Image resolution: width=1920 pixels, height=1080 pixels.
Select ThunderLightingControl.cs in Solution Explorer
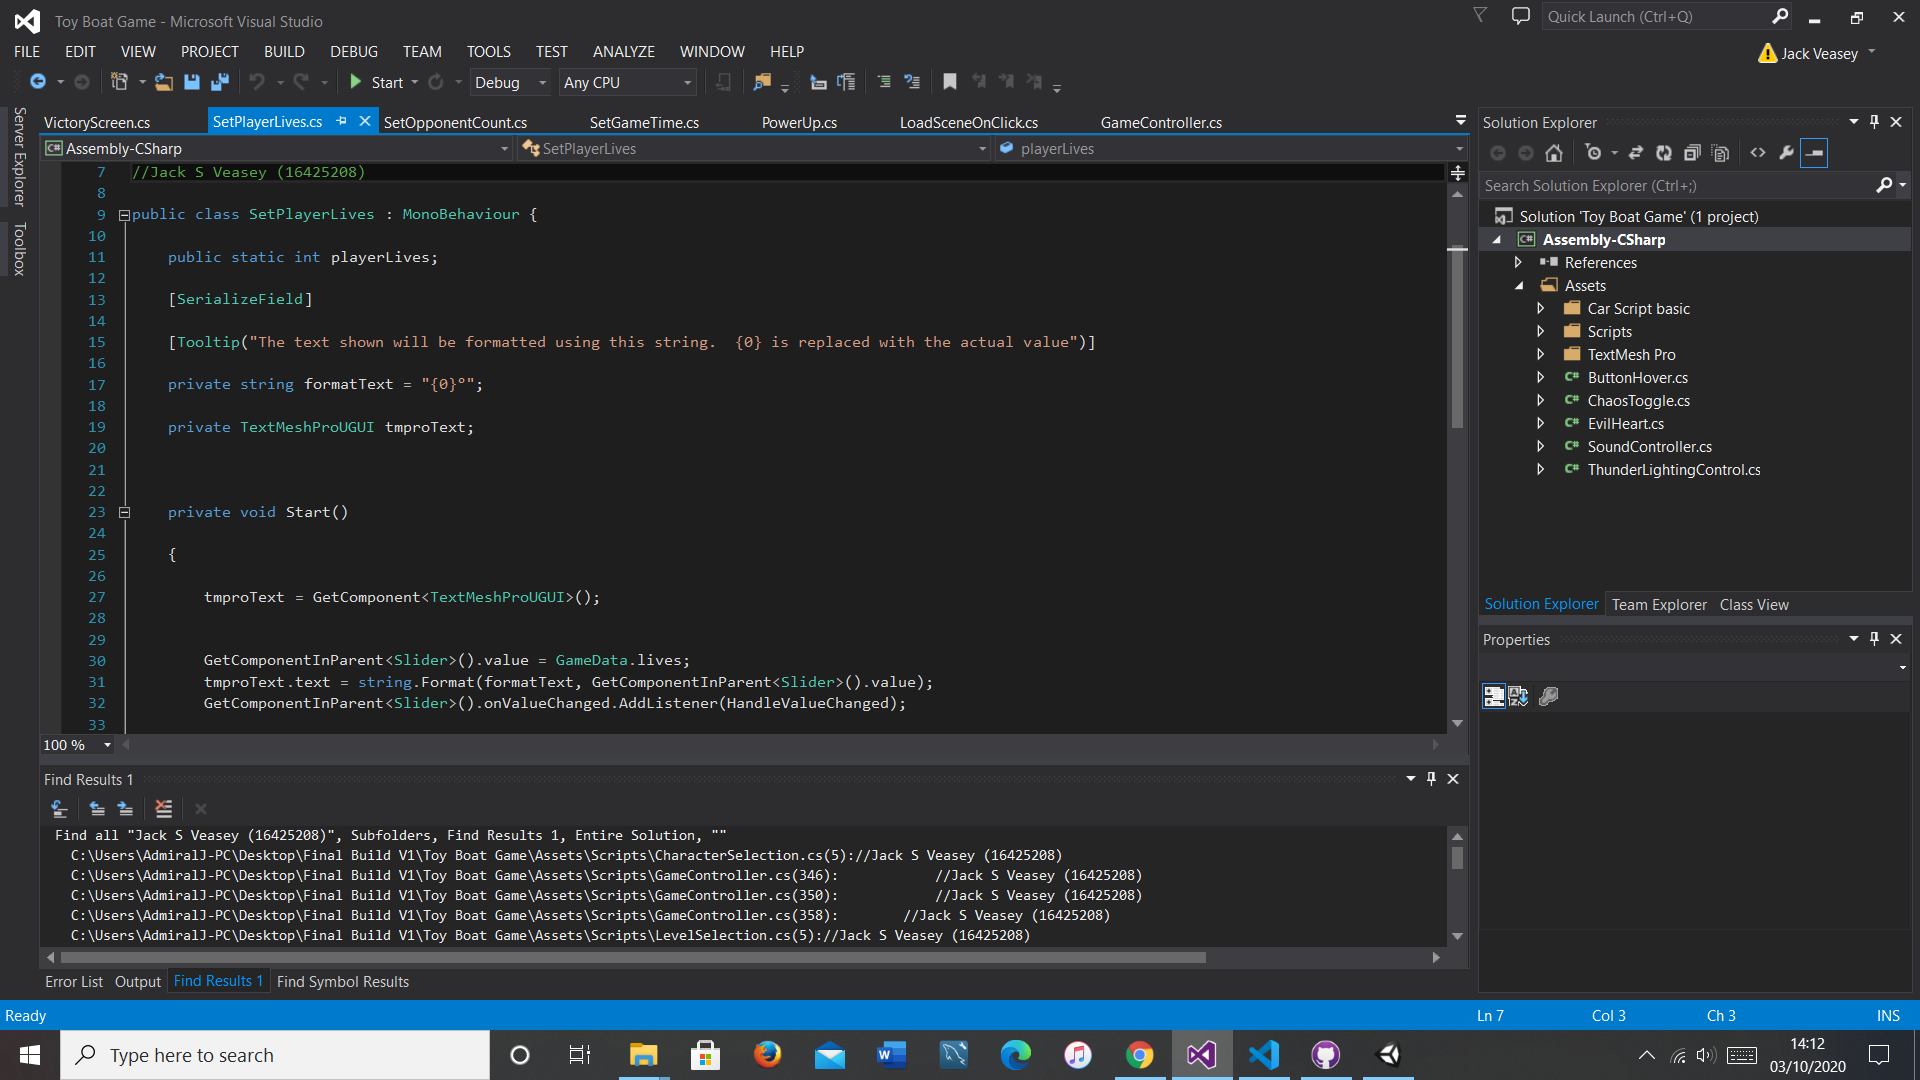tap(1674, 470)
